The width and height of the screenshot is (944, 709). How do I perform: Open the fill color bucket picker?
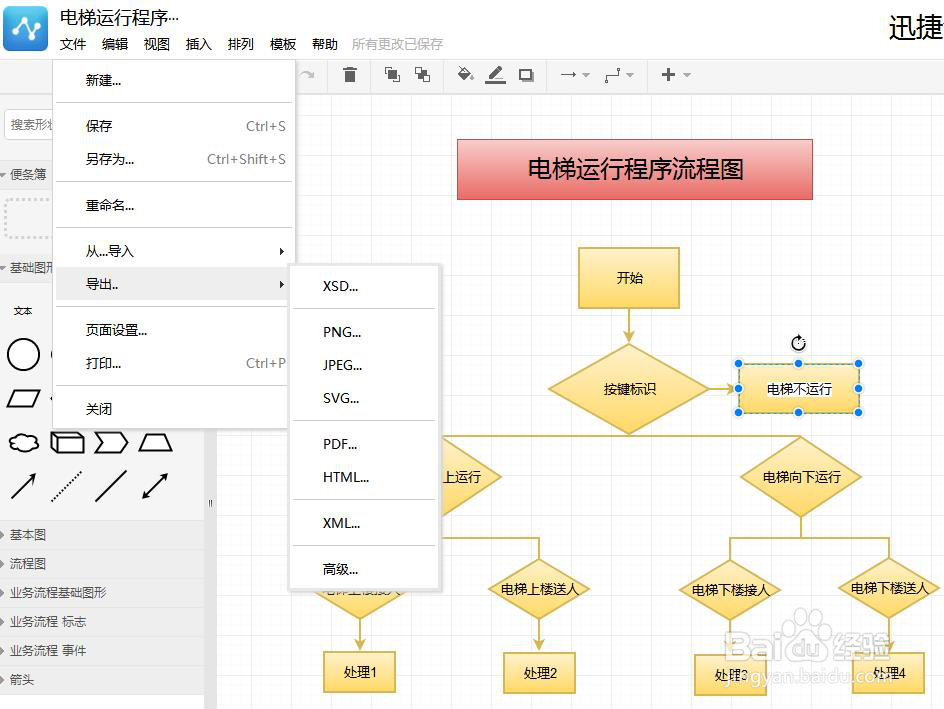(x=464, y=75)
